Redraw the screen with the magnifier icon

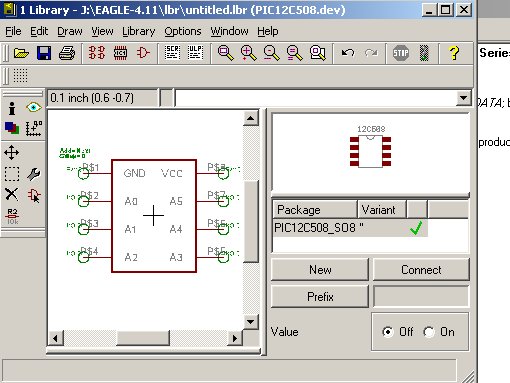[x=295, y=53]
